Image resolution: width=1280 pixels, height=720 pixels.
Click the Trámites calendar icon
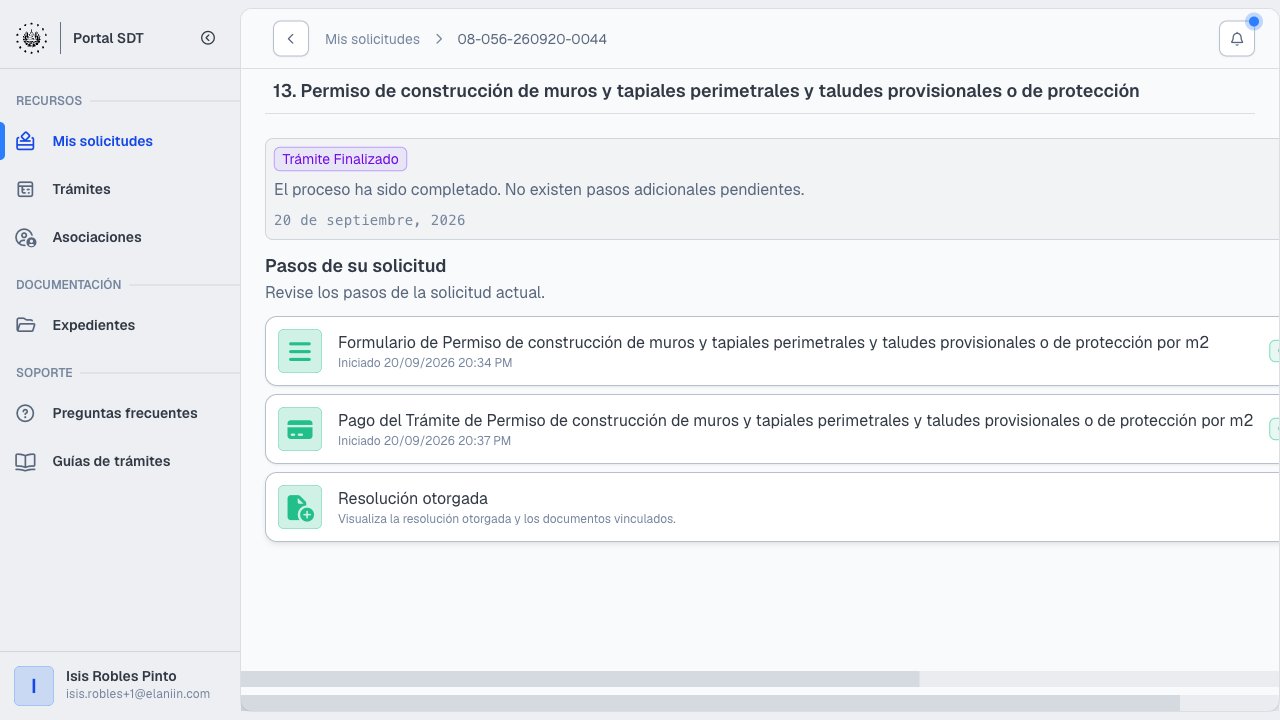click(x=26, y=189)
